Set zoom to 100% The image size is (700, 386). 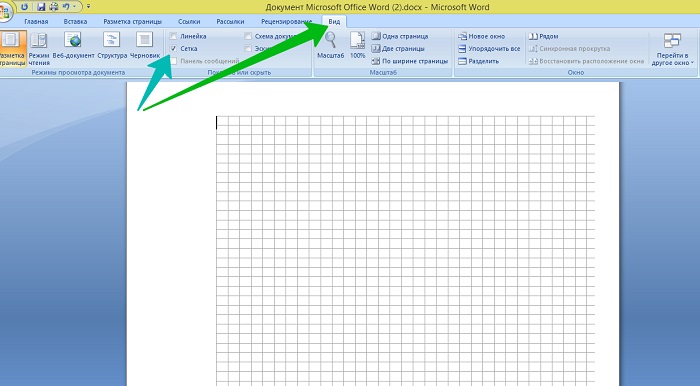(x=358, y=46)
